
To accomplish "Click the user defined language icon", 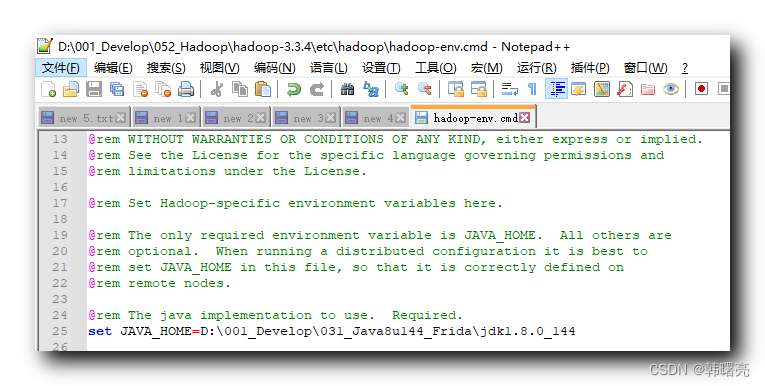I will pos(579,89).
